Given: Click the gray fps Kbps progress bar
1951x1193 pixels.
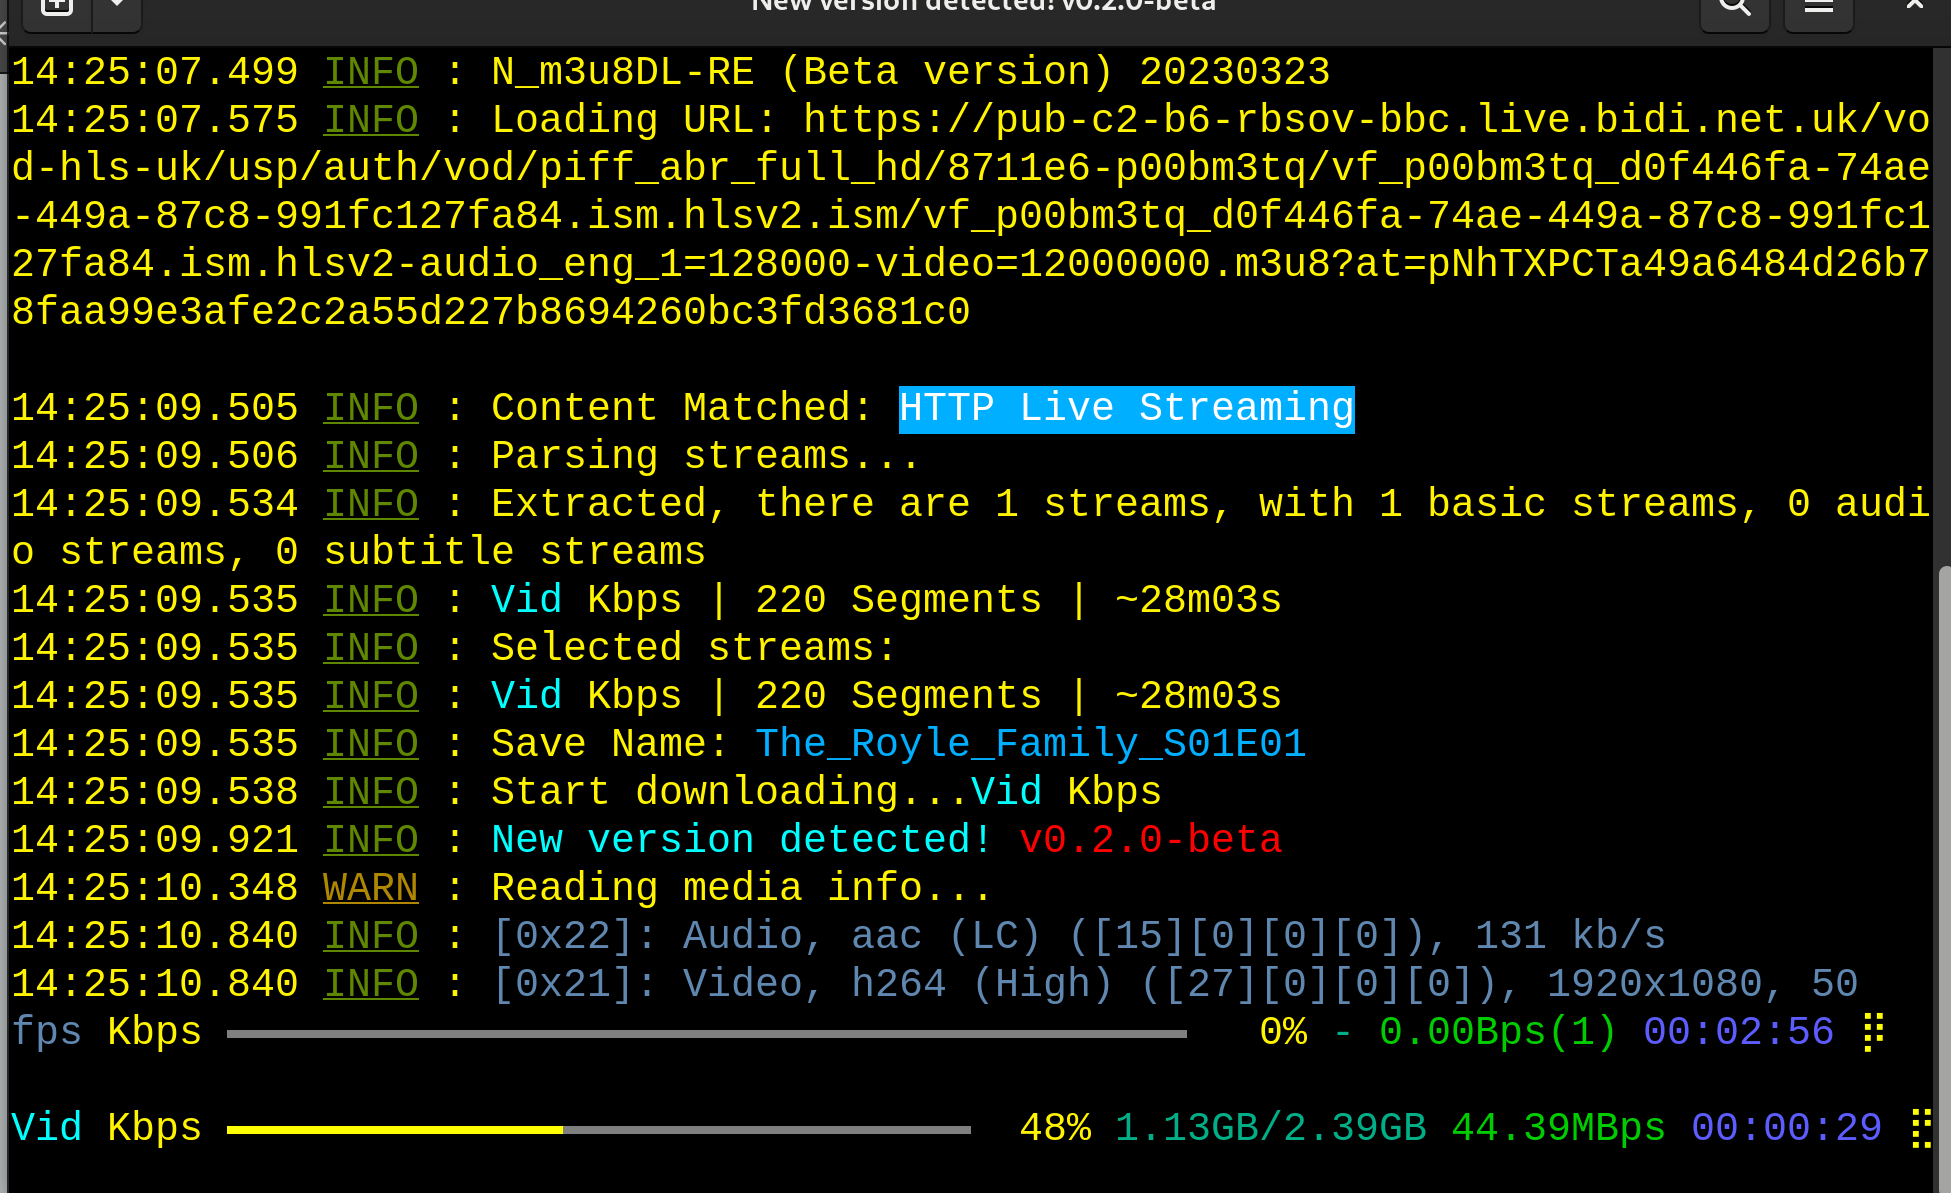Looking at the screenshot, I should click(x=706, y=1033).
